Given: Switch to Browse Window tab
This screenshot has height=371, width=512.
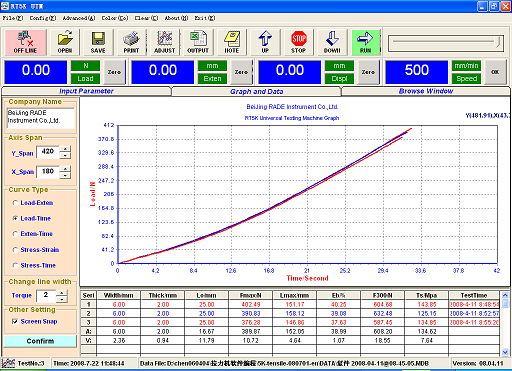Looking at the screenshot, I should [x=426, y=91].
